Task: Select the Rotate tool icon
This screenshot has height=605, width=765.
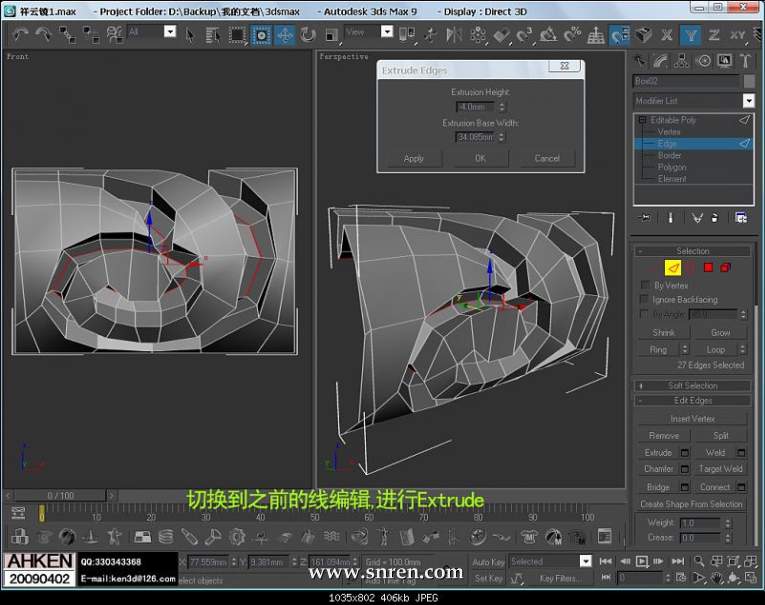Action: 308,35
